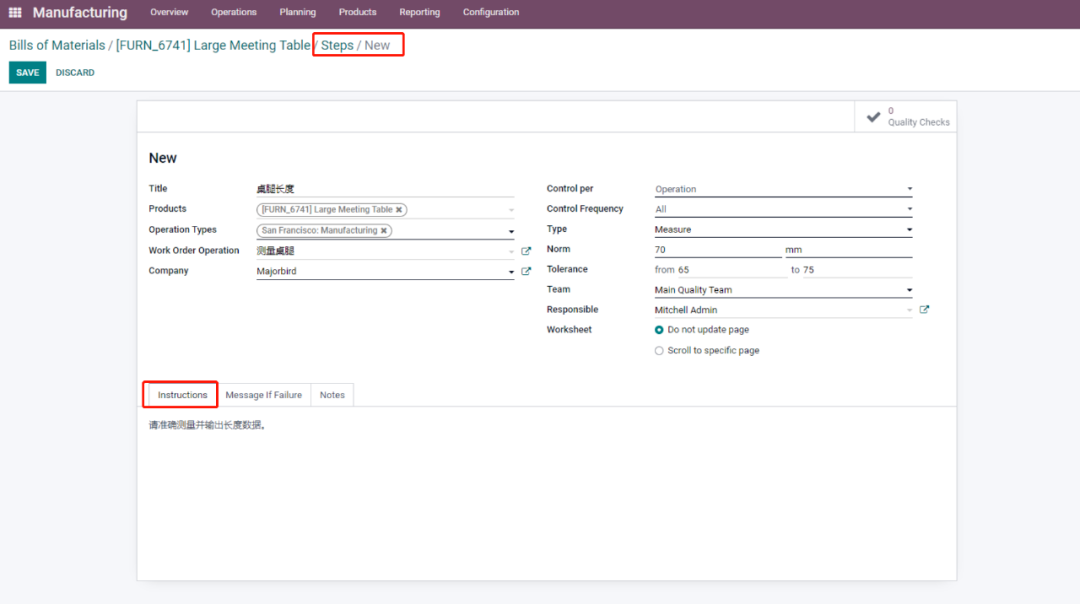Expand the Control Frequency dropdown
This screenshot has width=1080, height=604.
click(x=783, y=210)
